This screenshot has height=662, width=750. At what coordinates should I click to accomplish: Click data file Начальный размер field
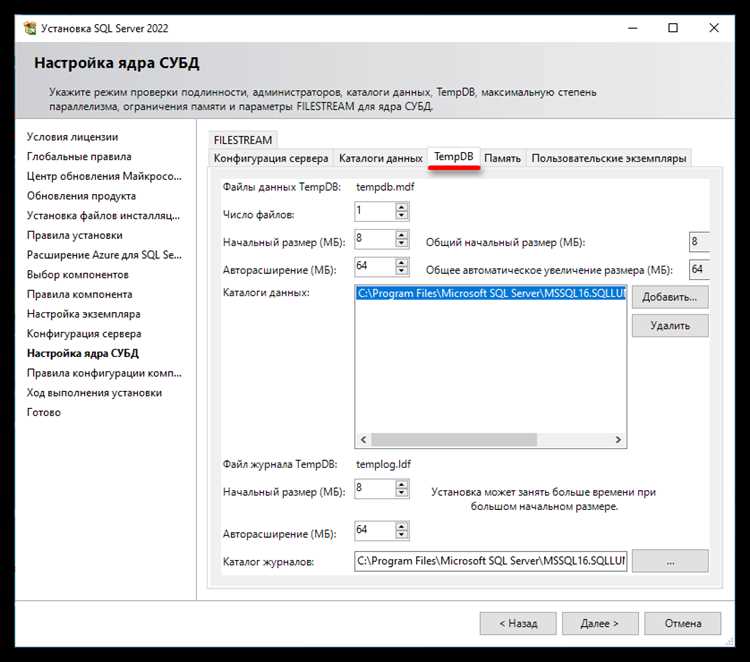[x=375, y=239]
